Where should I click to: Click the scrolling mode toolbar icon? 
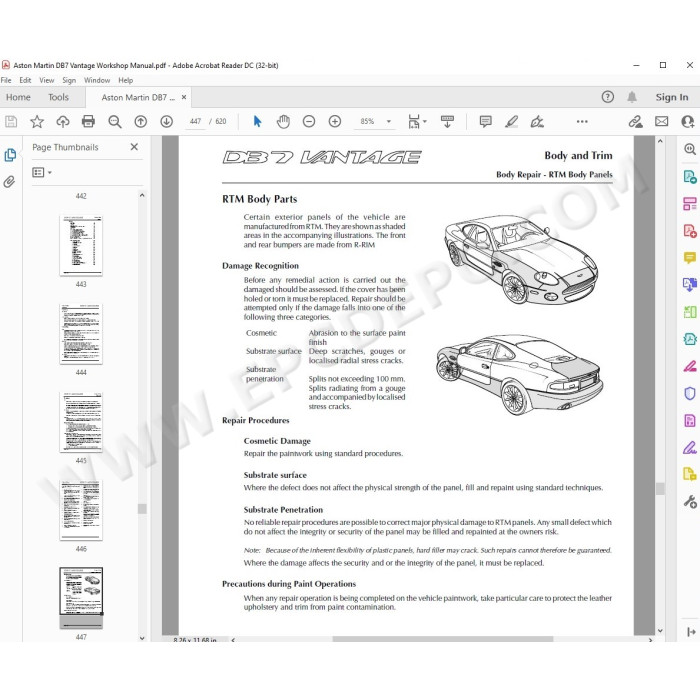447,121
